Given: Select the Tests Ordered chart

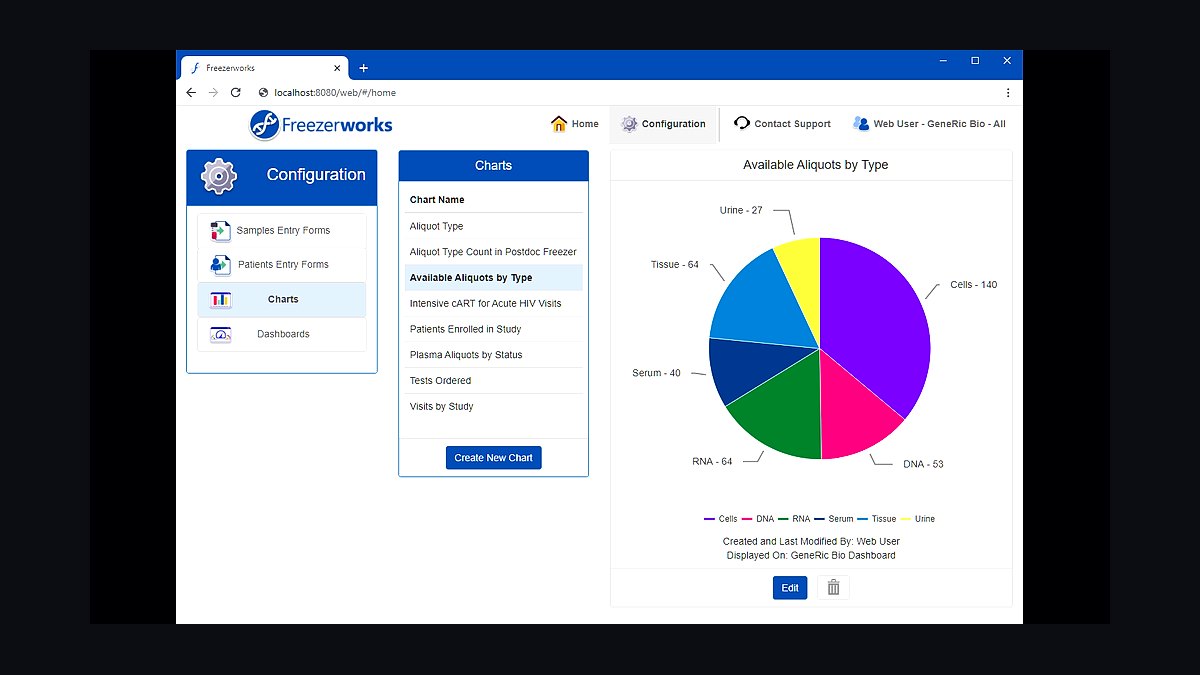Looking at the screenshot, I should click(x=494, y=381).
